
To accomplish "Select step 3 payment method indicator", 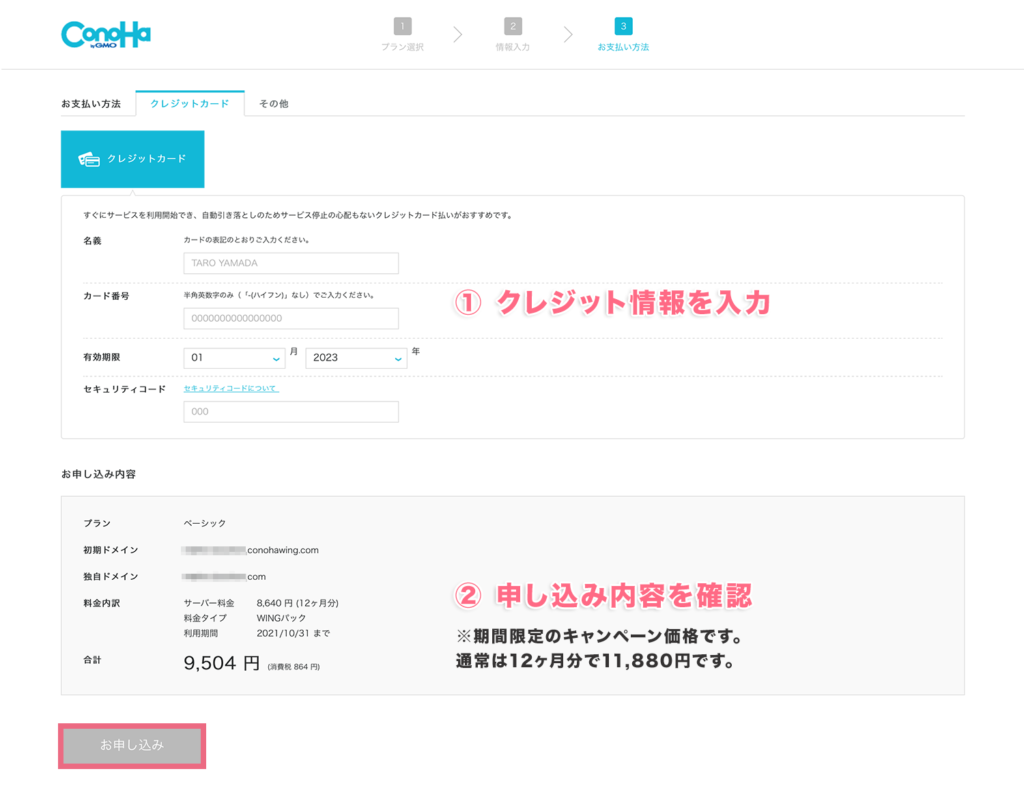I will (x=623, y=26).
